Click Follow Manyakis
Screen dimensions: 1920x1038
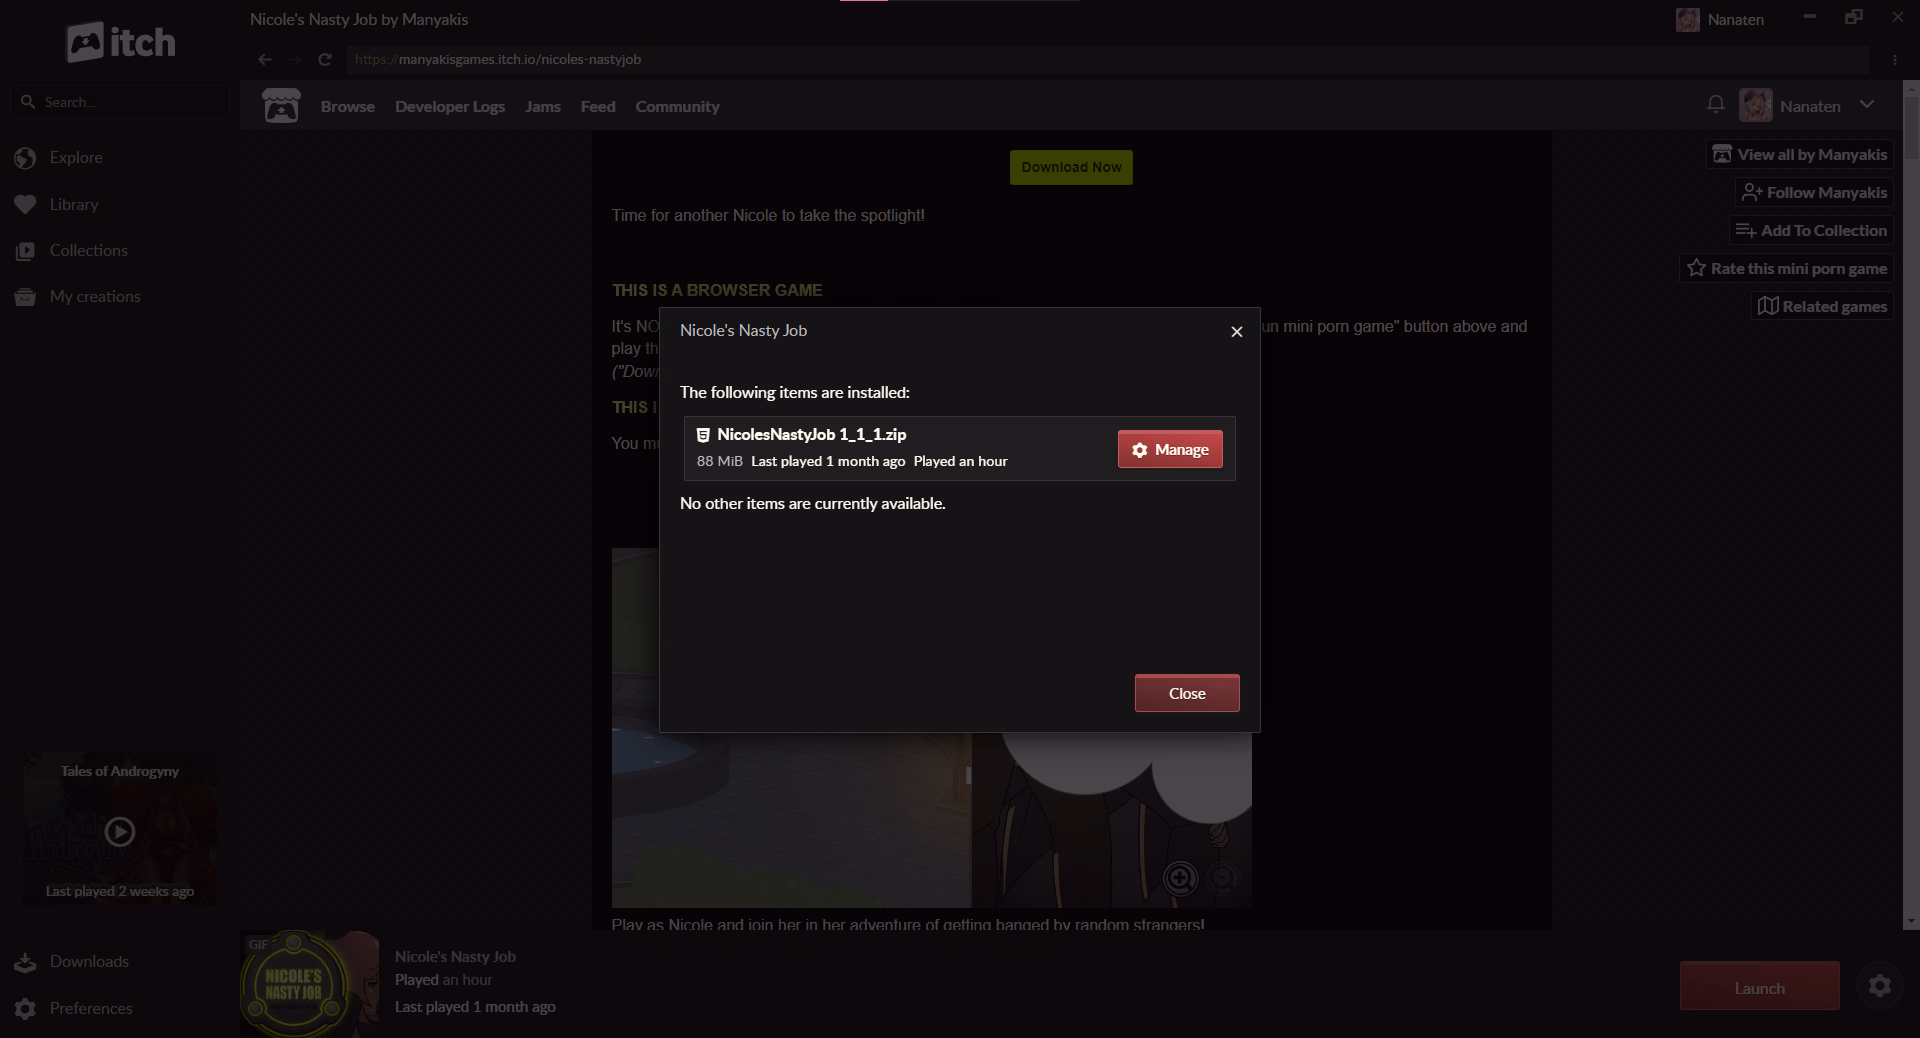(x=1814, y=192)
